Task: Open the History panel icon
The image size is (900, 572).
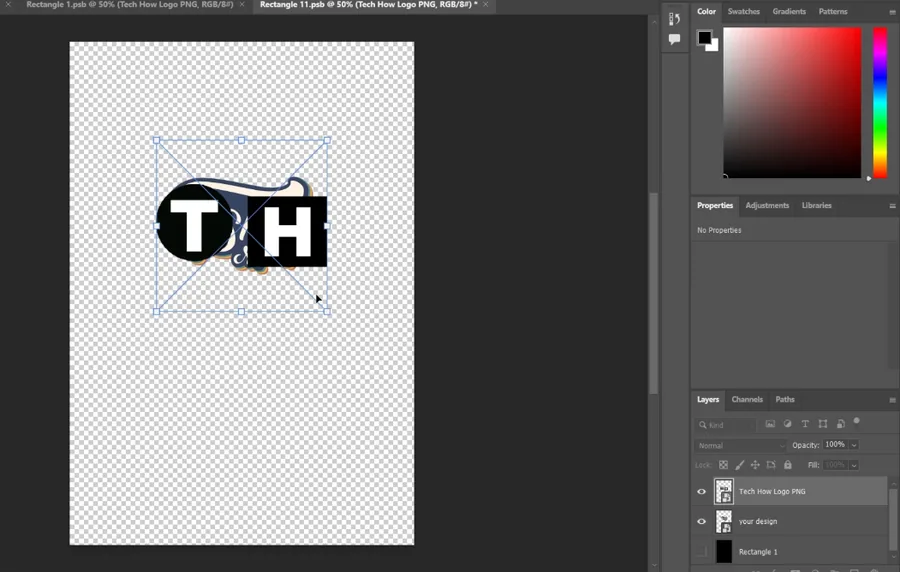Action: point(674,18)
